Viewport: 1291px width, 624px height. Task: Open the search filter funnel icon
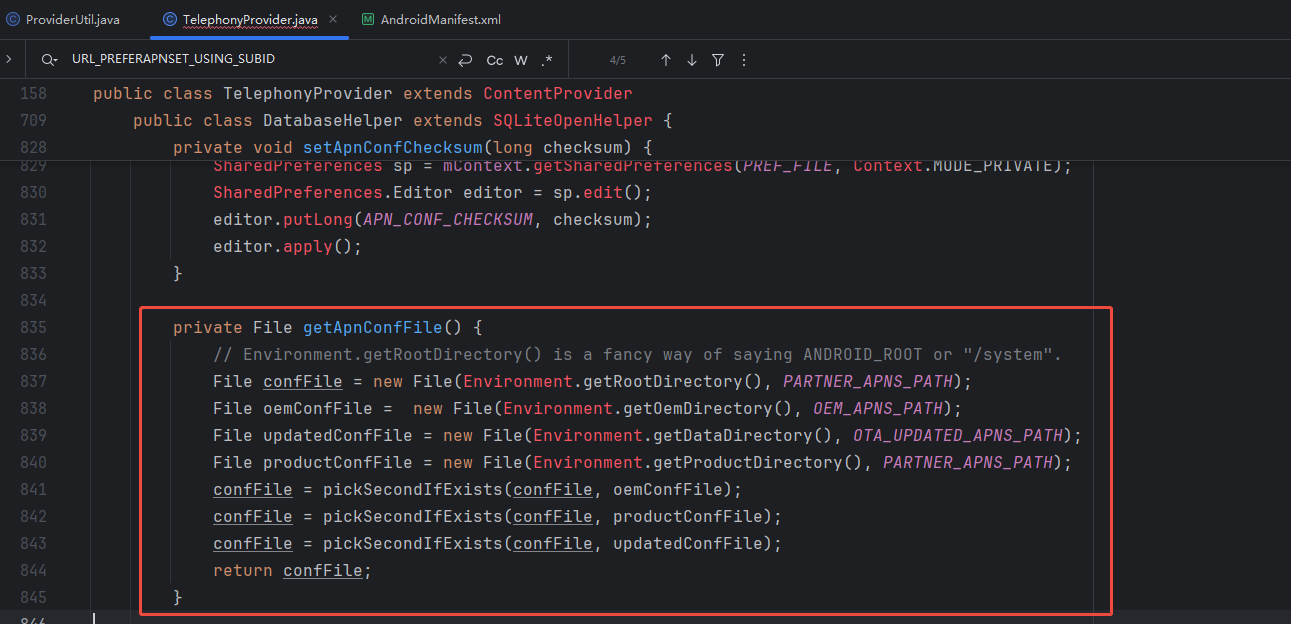pyautogui.click(x=717, y=60)
